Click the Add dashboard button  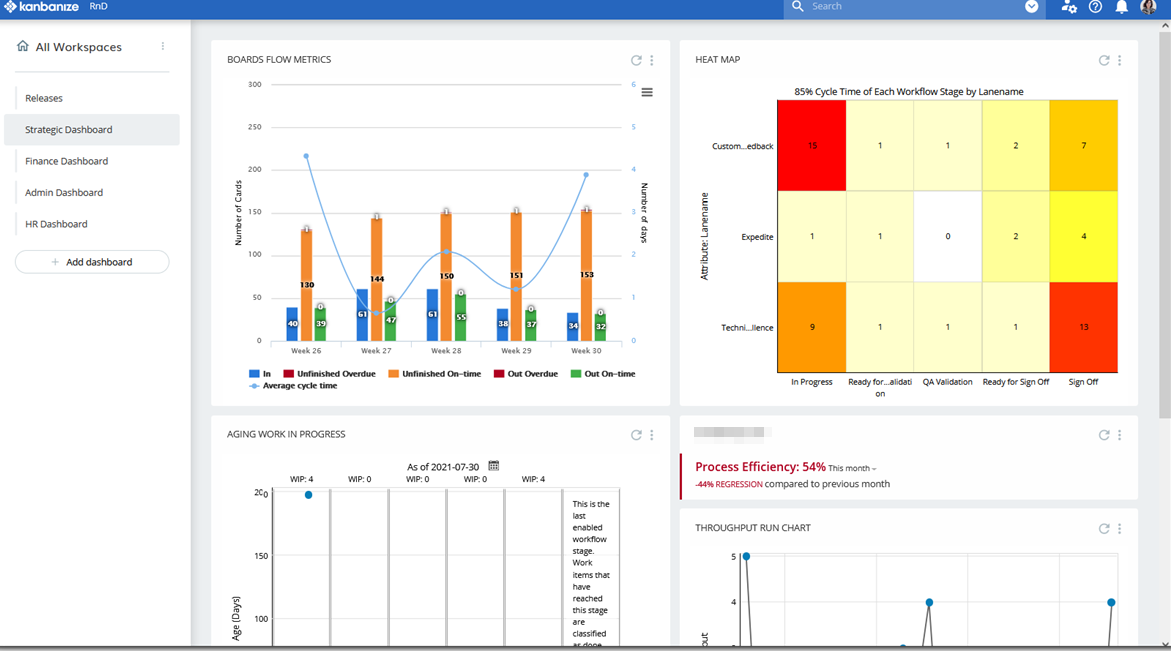[92, 261]
